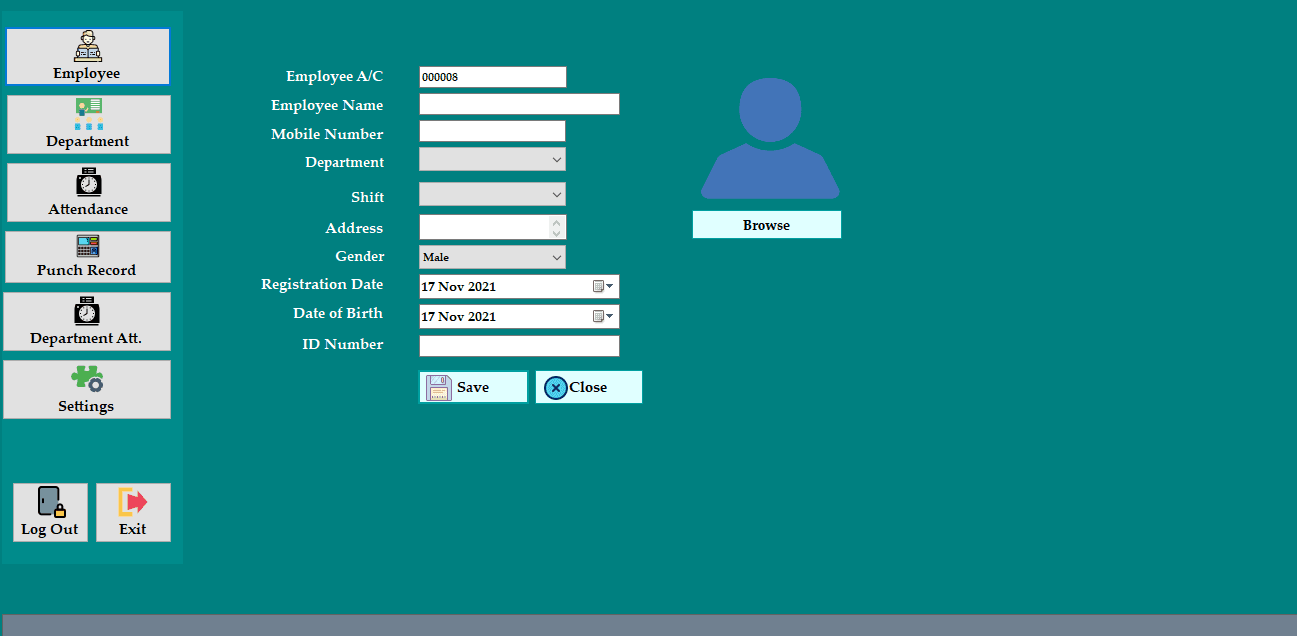Browse for an employee photo
Viewport: 1297px width, 636px height.
(767, 225)
